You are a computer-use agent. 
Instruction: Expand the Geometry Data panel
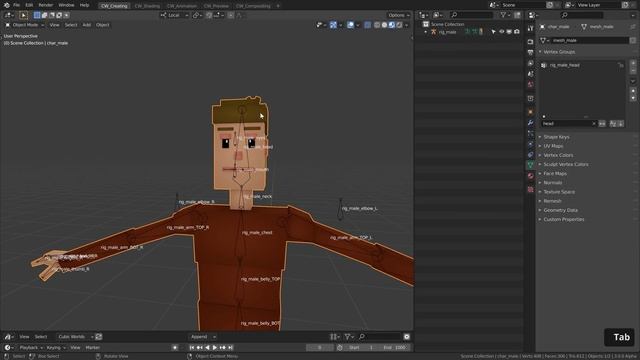click(x=560, y=210)
